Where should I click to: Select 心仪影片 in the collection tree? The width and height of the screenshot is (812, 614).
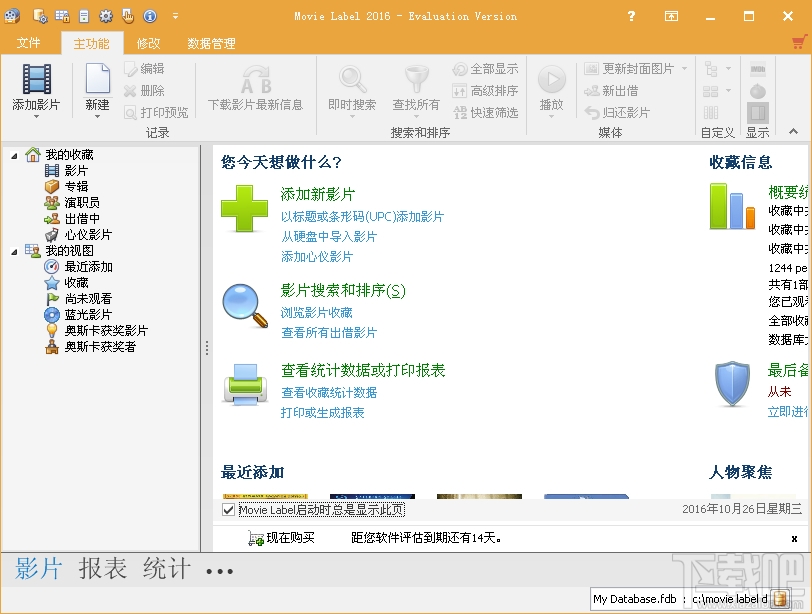pos(78,235)
